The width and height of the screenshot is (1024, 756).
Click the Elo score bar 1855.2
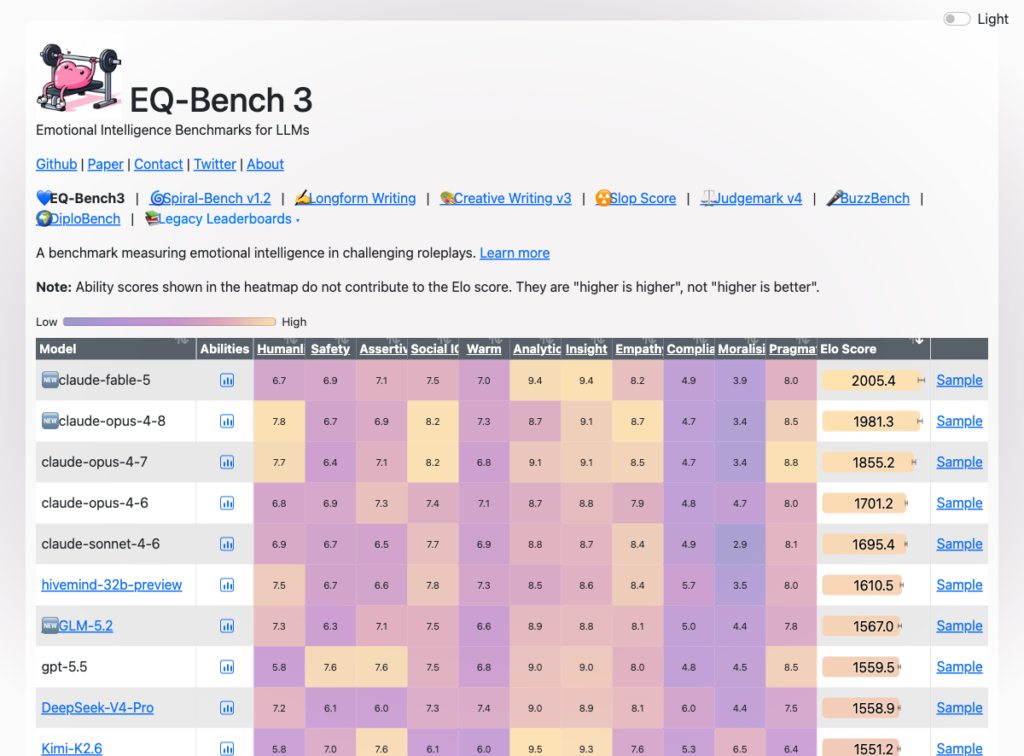pyautogui.click(x=868, y=462)
